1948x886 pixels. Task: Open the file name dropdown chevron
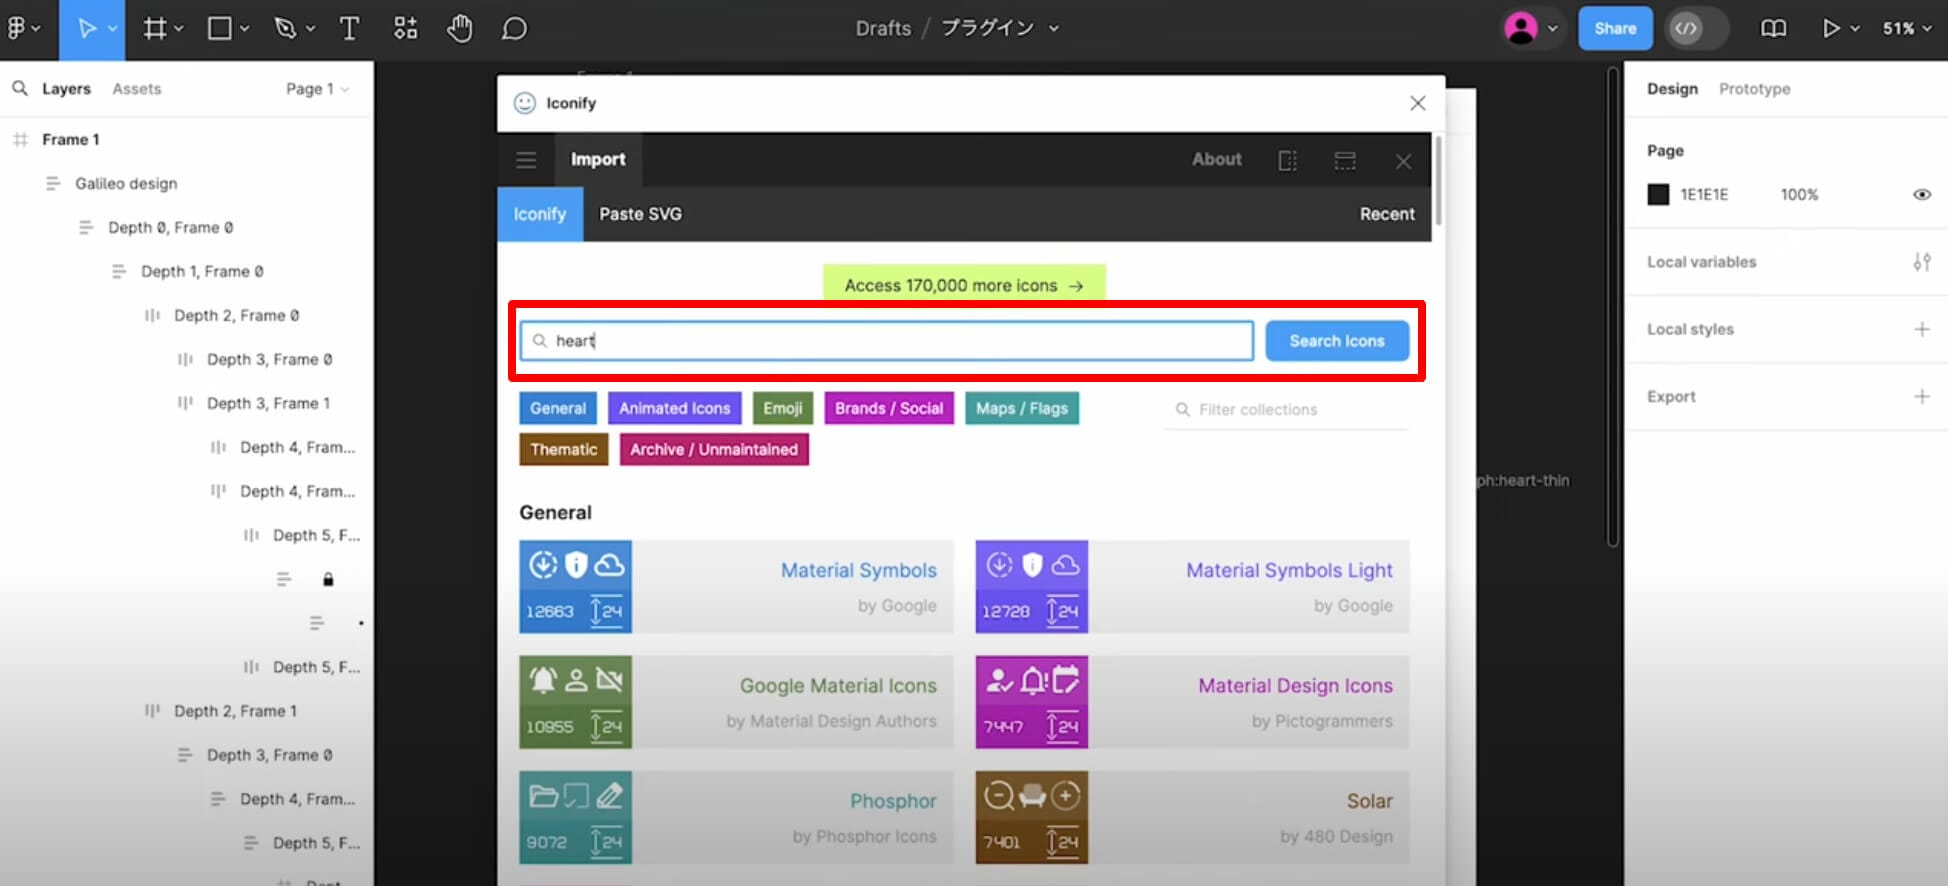[x=1054, y=28]
